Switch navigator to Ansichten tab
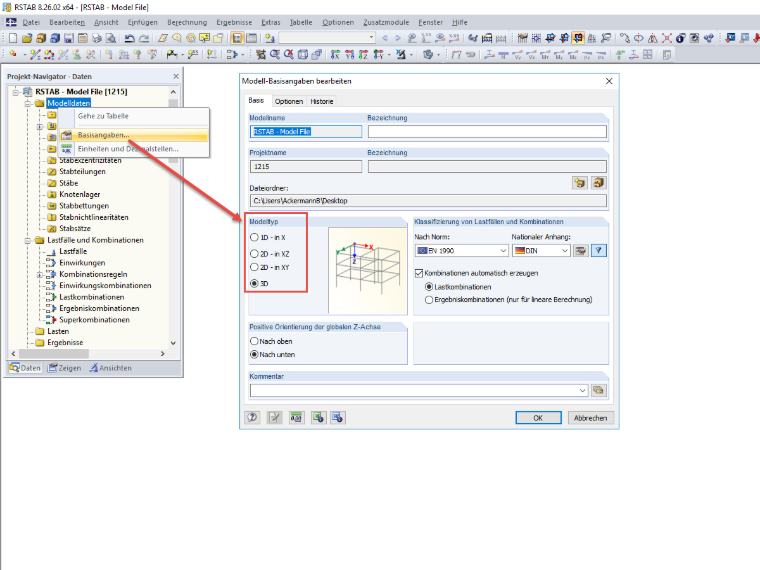The width and height of the screenshot is (760, 570). pos(110,368)
